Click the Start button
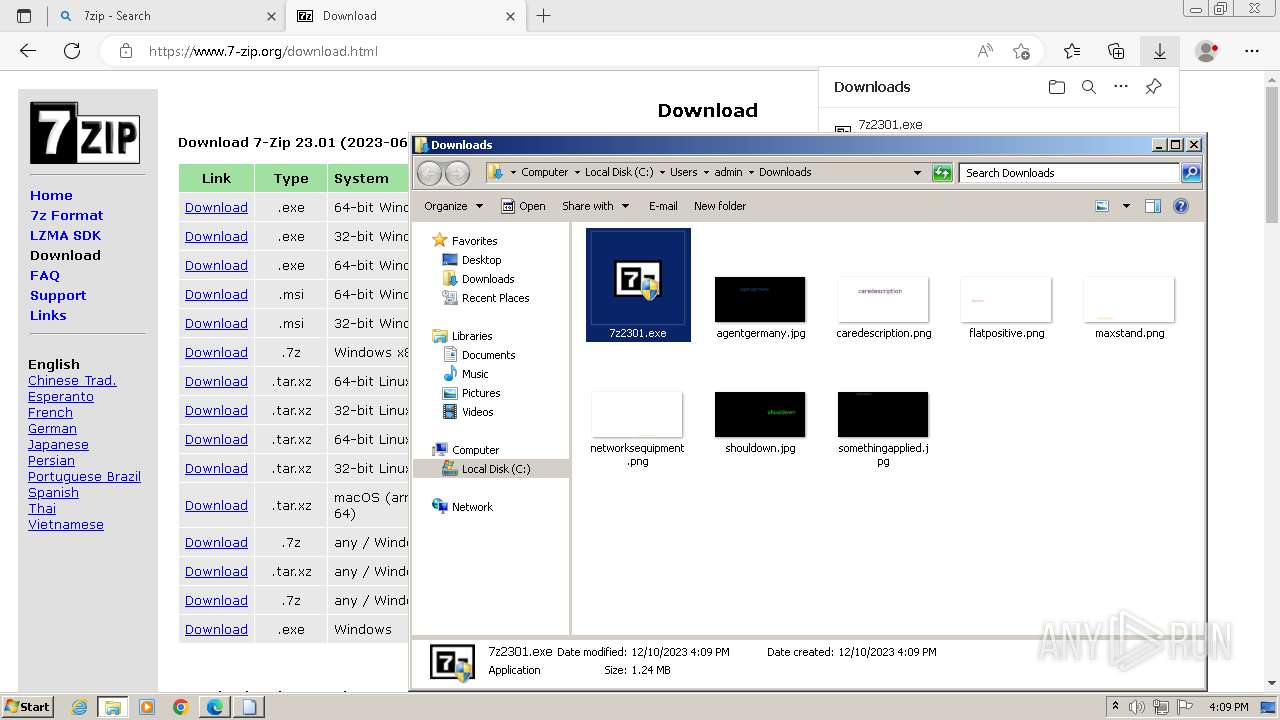 click(27, 707)
